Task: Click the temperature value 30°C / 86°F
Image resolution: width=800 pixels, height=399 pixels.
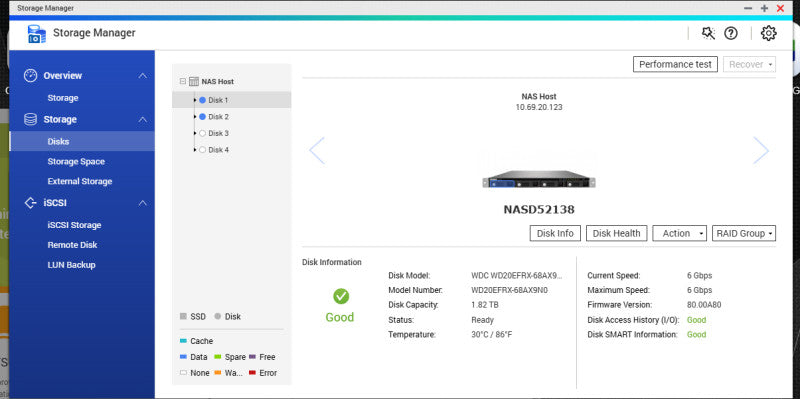Action: pyautogui.click(x=492, y=335)
